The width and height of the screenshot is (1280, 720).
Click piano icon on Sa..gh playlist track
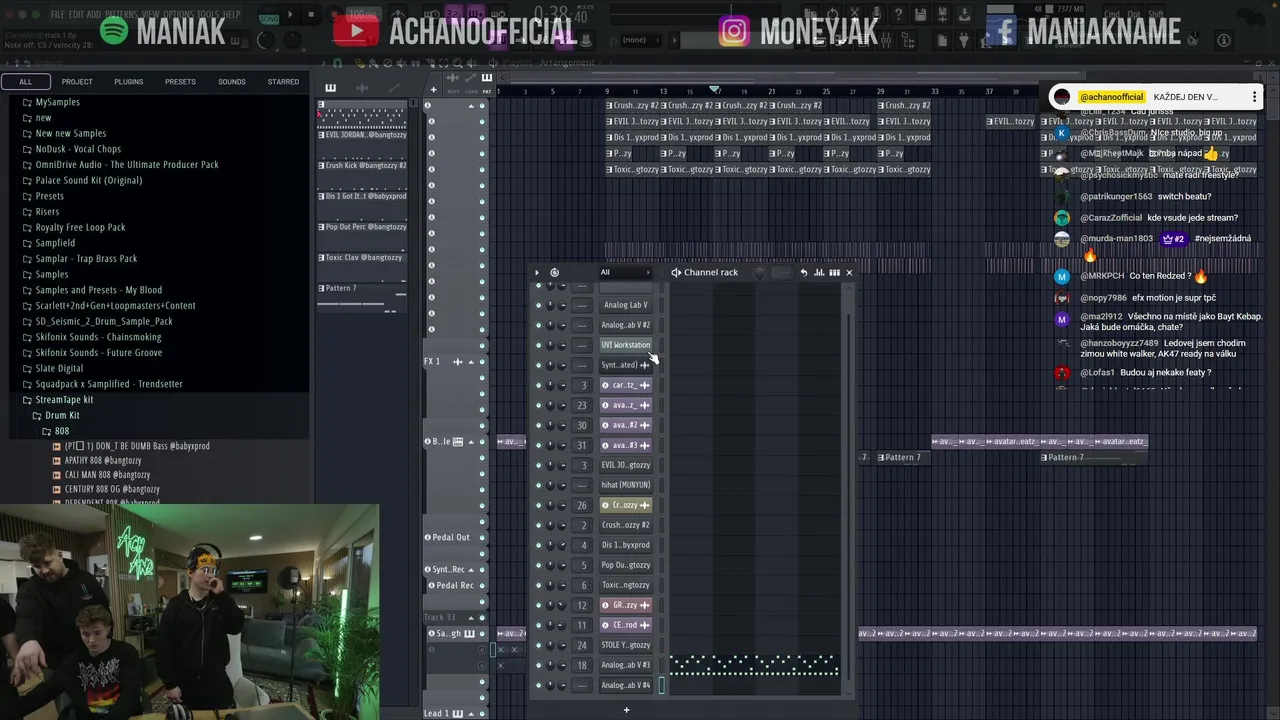tap(470, 633)
